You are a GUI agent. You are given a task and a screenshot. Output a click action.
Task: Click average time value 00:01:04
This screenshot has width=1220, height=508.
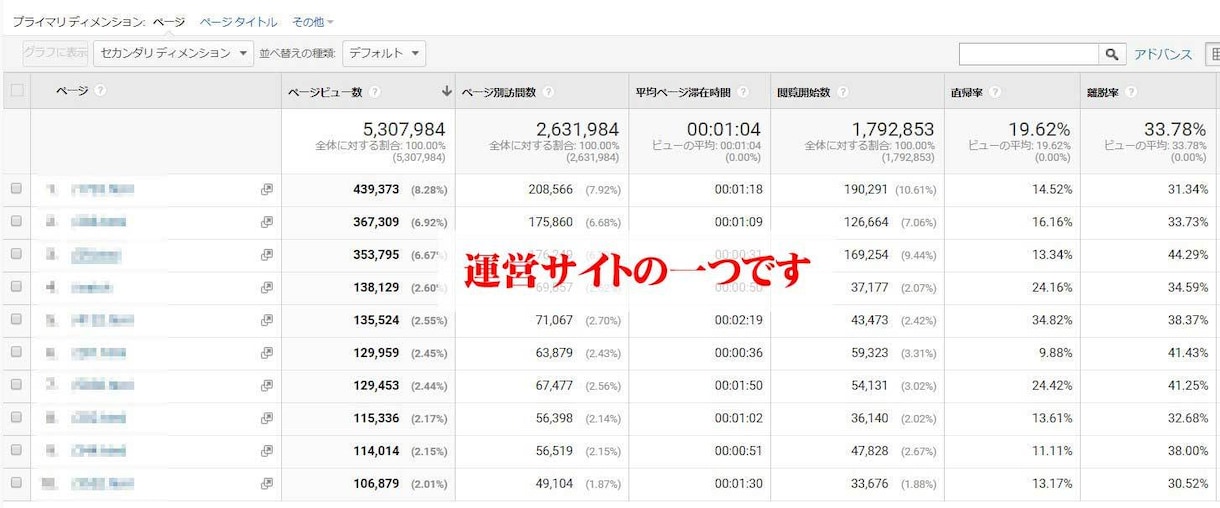tap(724, 130)
